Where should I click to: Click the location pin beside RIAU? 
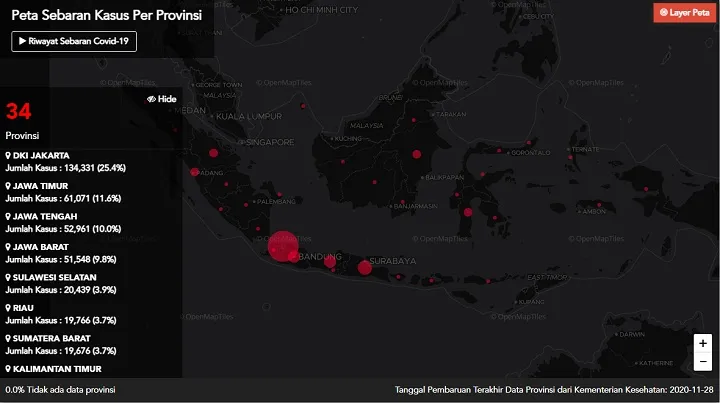[8, 308]
